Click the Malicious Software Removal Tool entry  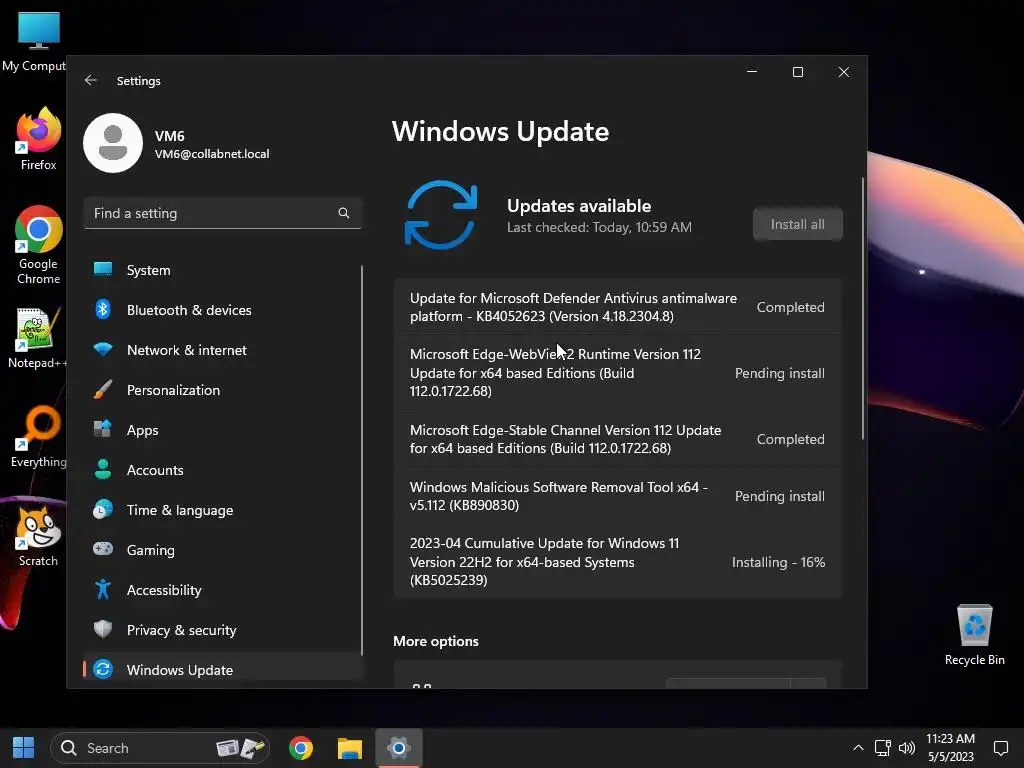[618, 496]
